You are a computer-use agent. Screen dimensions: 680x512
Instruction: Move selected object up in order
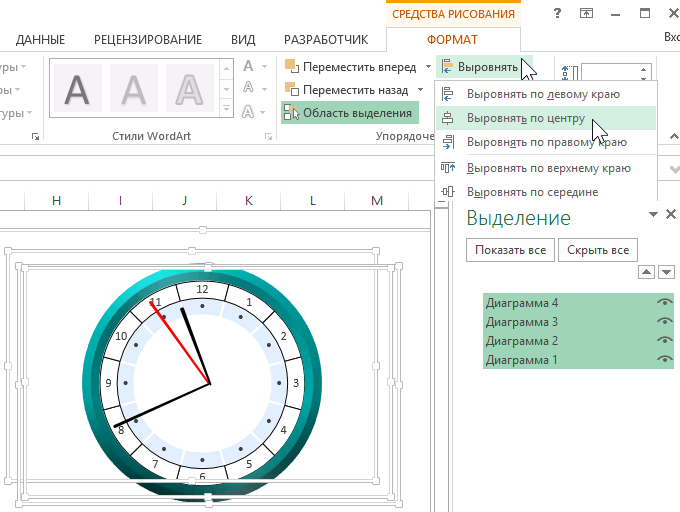646,272
